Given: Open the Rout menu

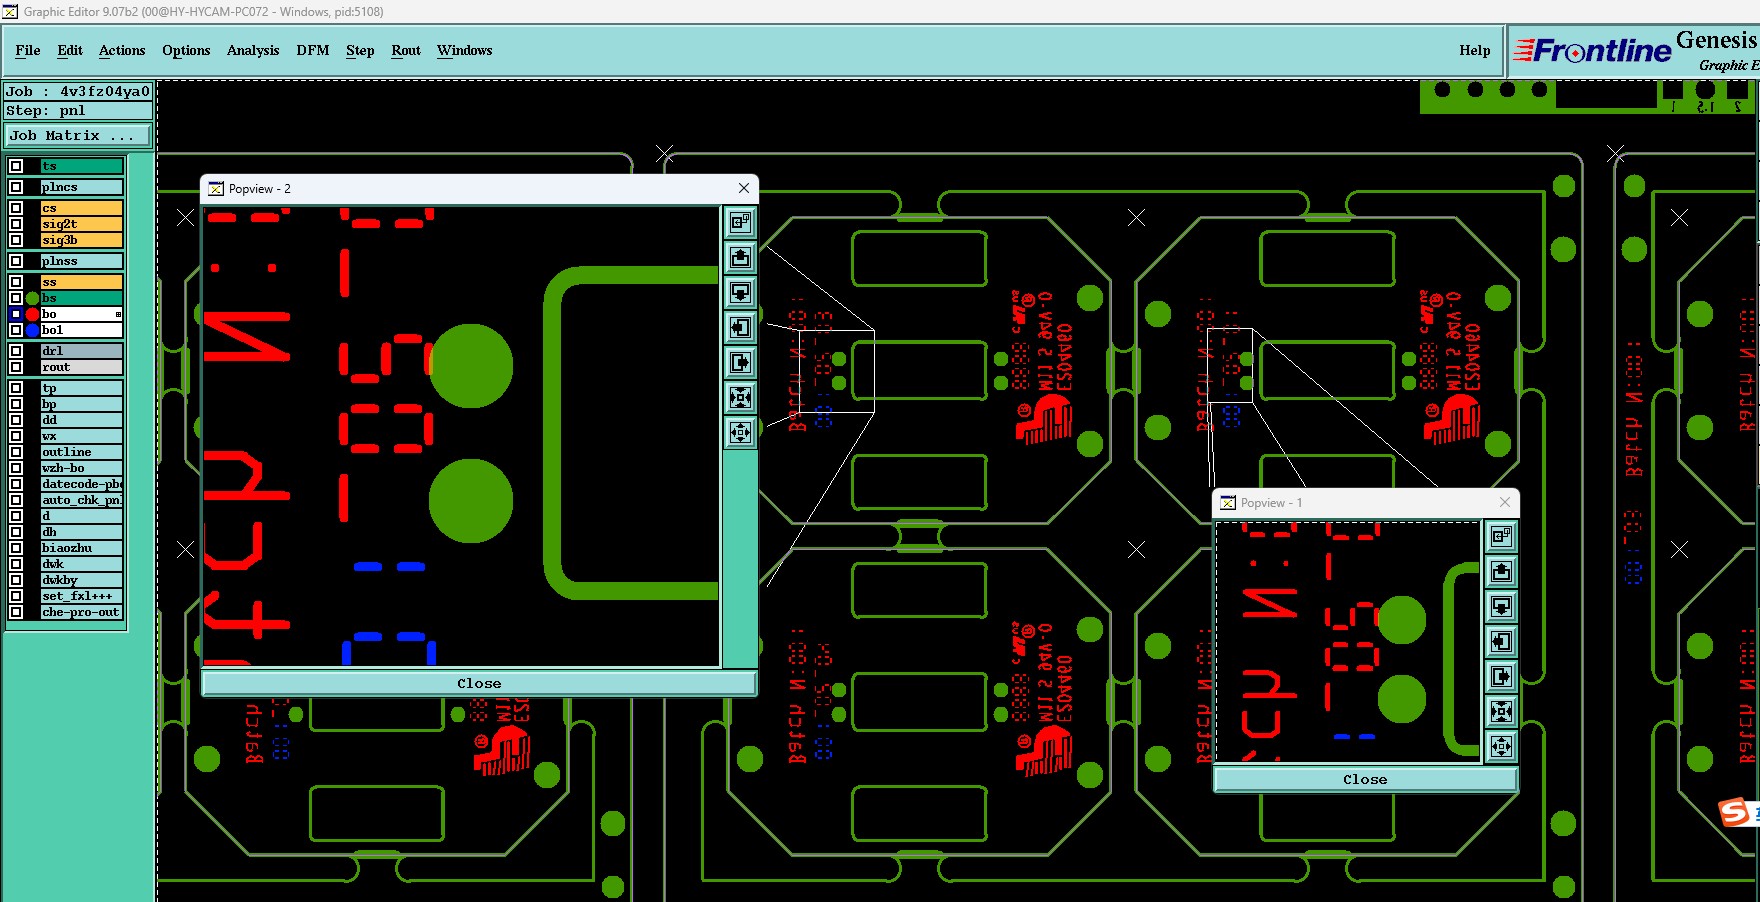Looking at the screenshot, I should coord(406,50).
